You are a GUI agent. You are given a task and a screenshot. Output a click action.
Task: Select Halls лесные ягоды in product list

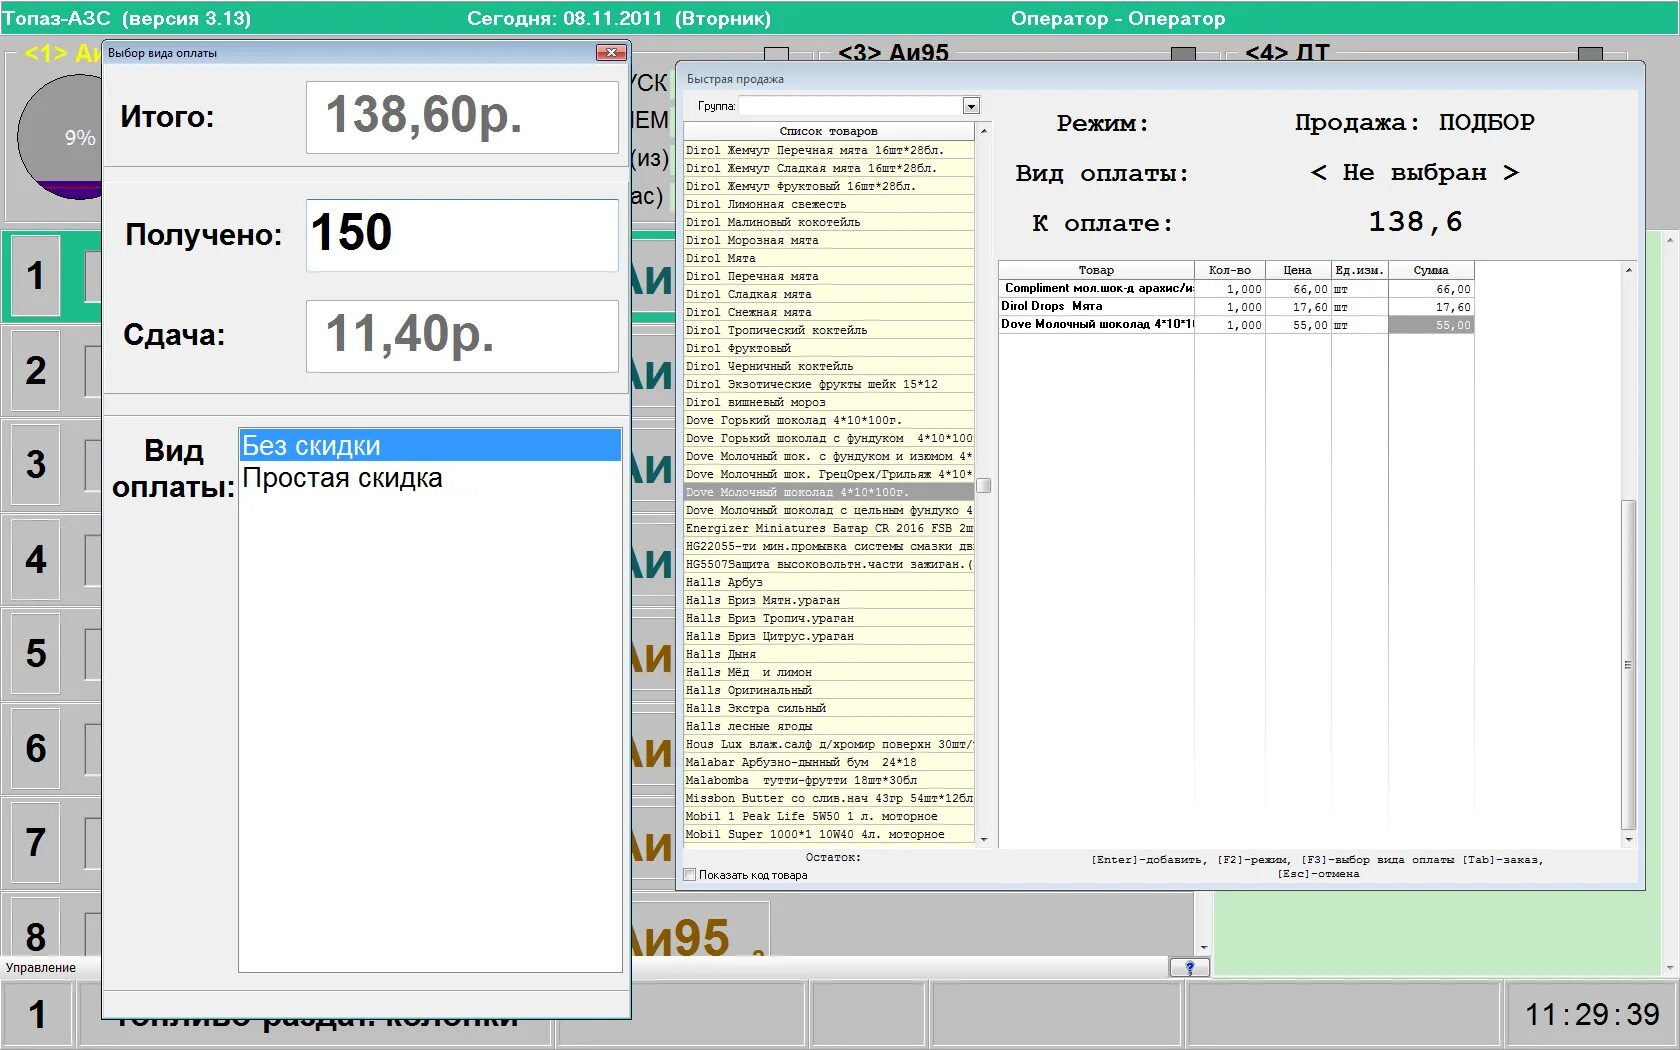[x=829, y=726]
